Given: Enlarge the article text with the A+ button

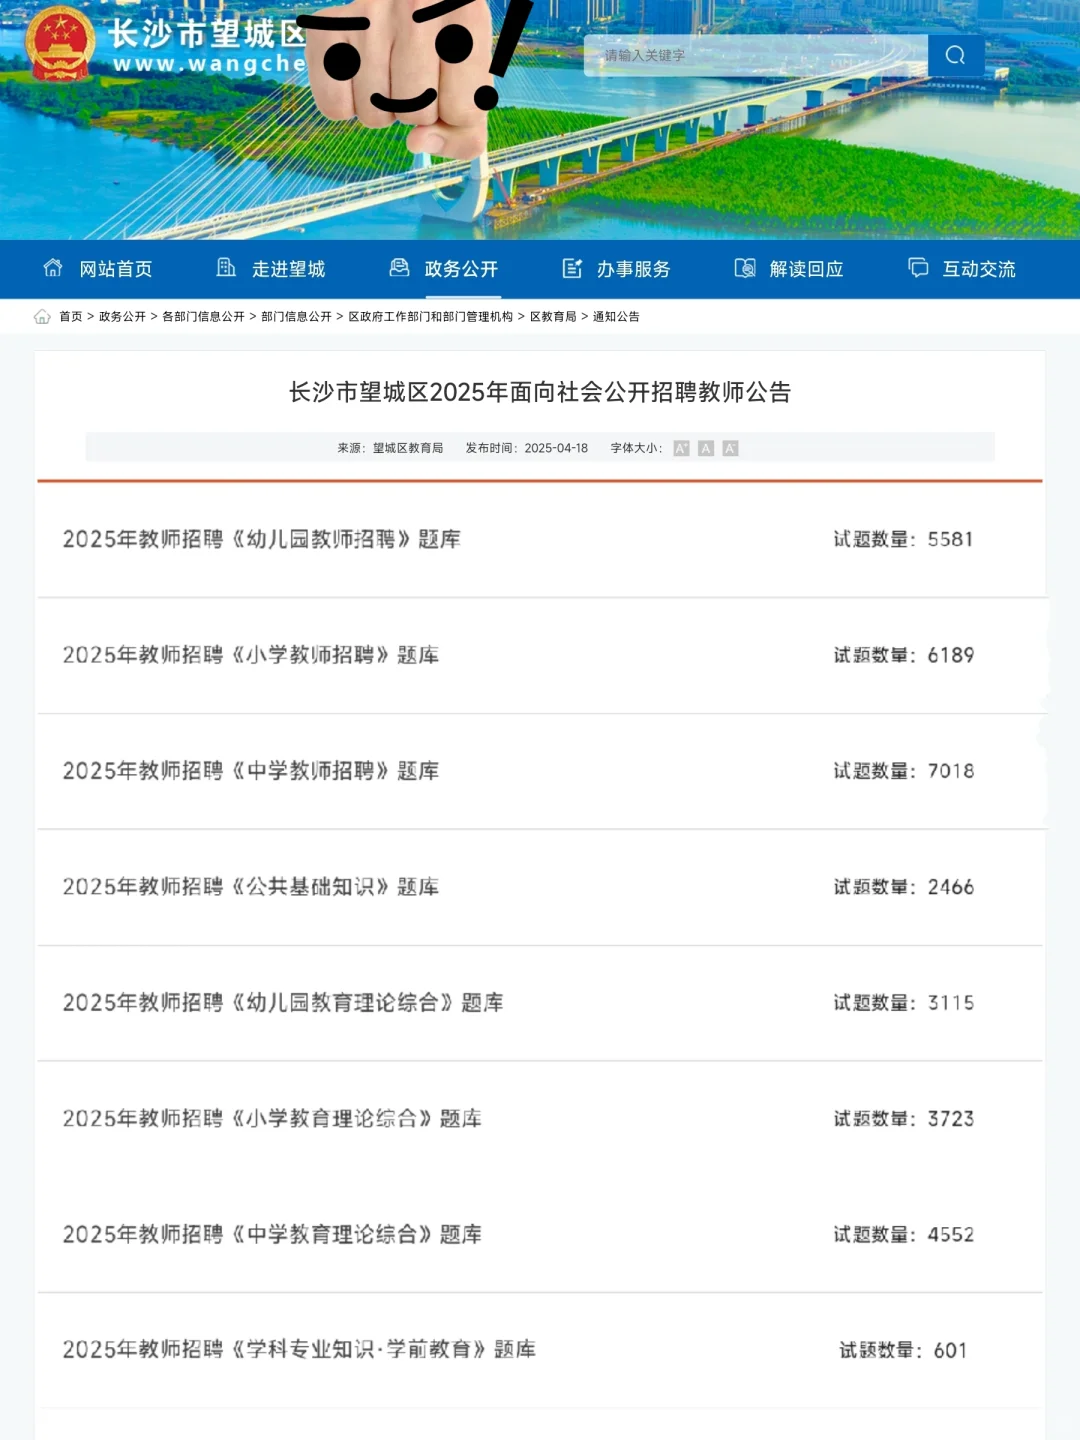Looking at the screenshot, I should [x=680, y=448].
